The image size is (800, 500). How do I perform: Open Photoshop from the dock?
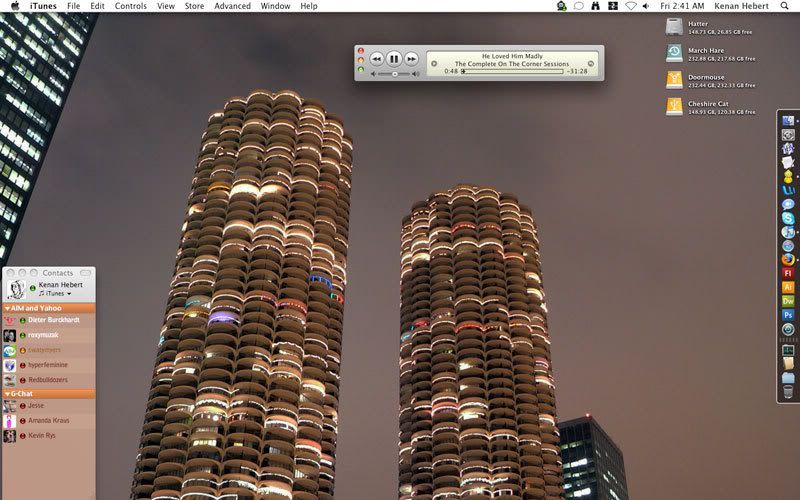pos(788,315)
